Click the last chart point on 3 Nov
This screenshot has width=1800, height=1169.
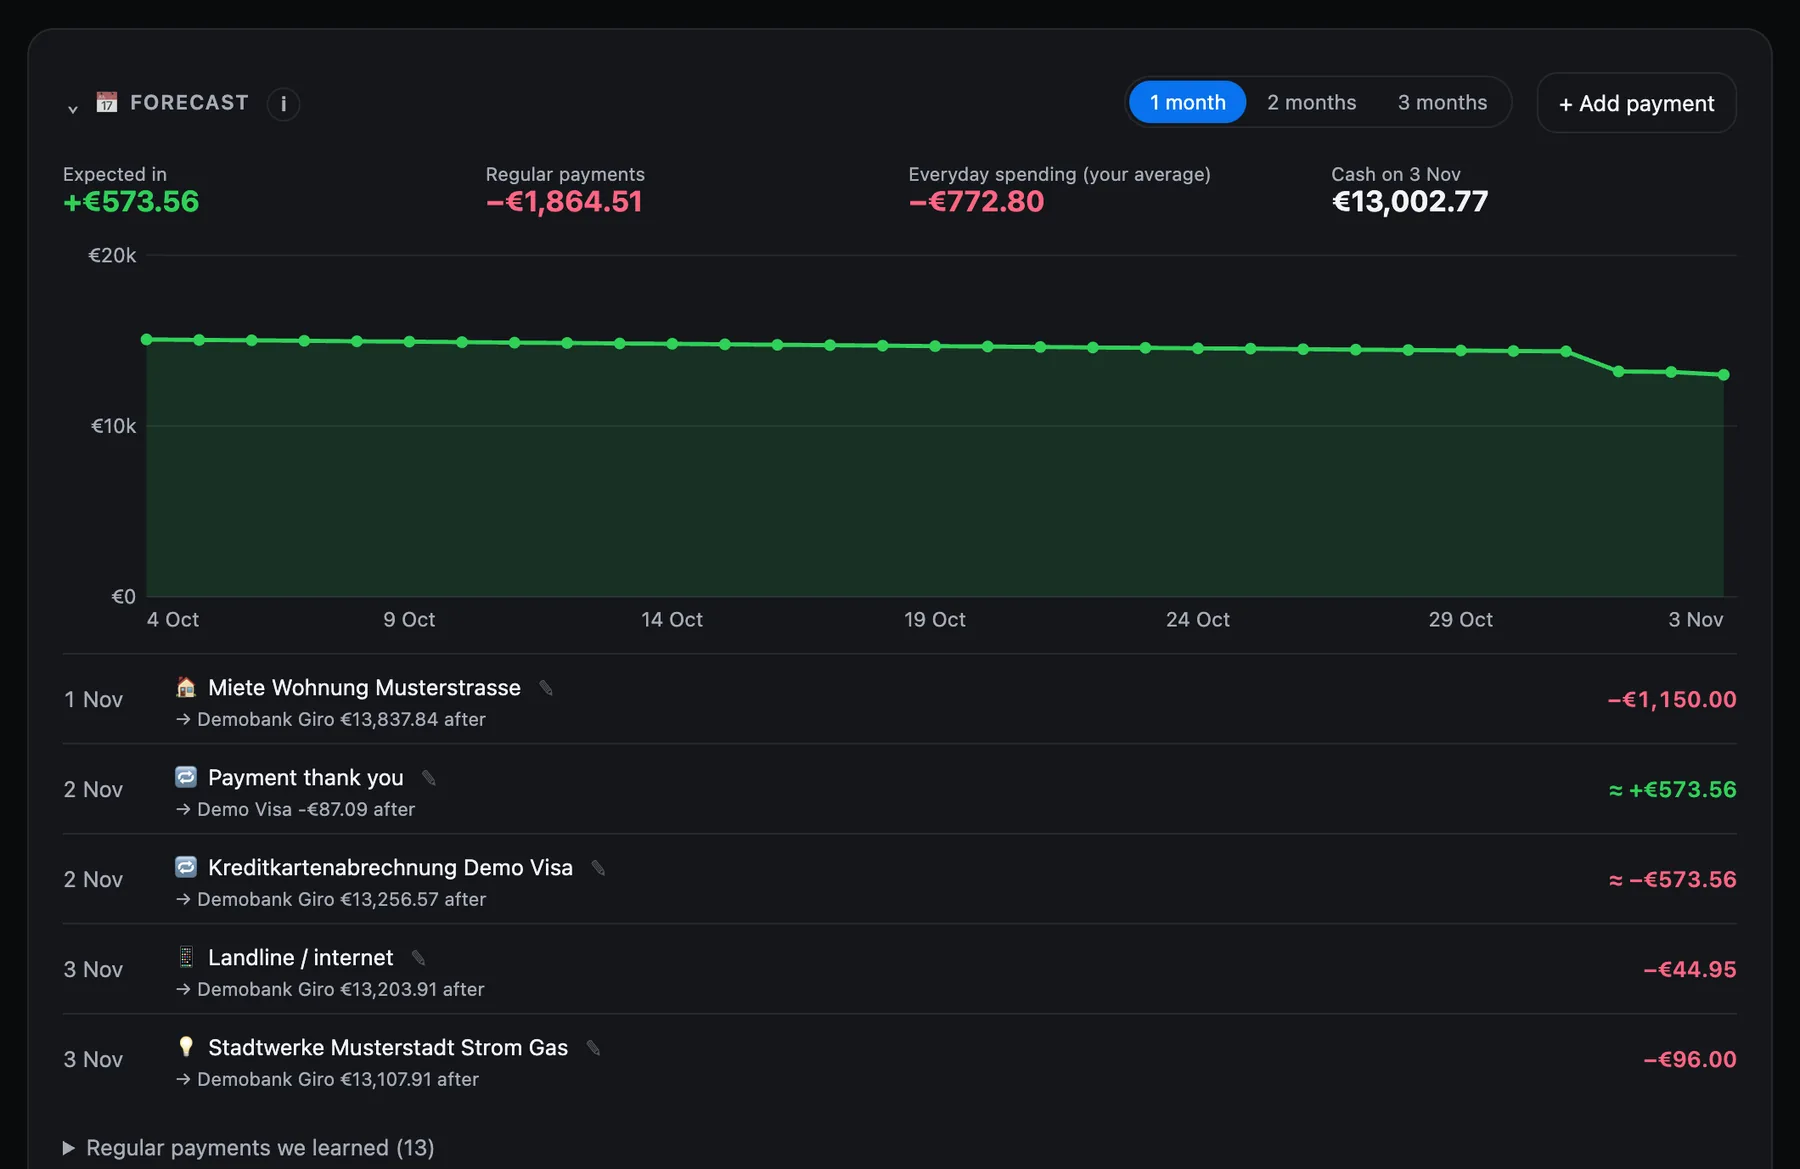tap(1723, 375)
